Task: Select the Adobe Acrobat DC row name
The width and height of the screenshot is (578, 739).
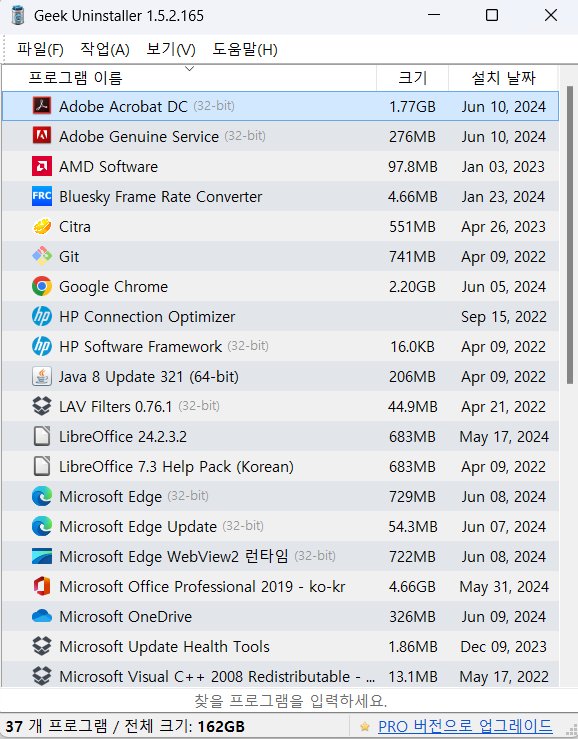Action: [x=123, y=107]
